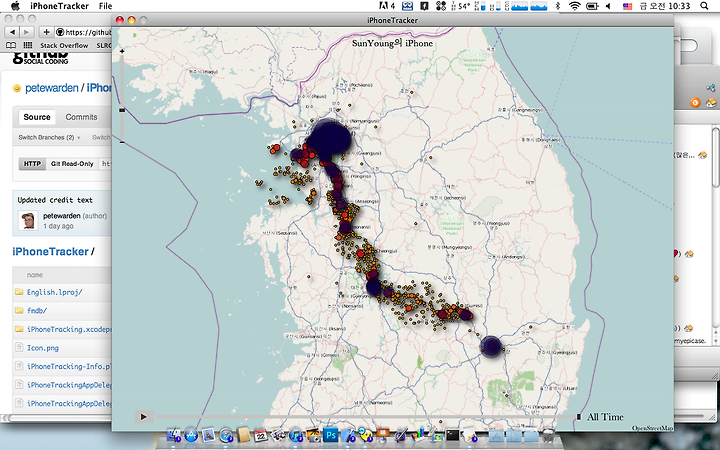Open the iPhoneTracking-Info.plist file
This screenshot has width=720, height=450.
69,366
